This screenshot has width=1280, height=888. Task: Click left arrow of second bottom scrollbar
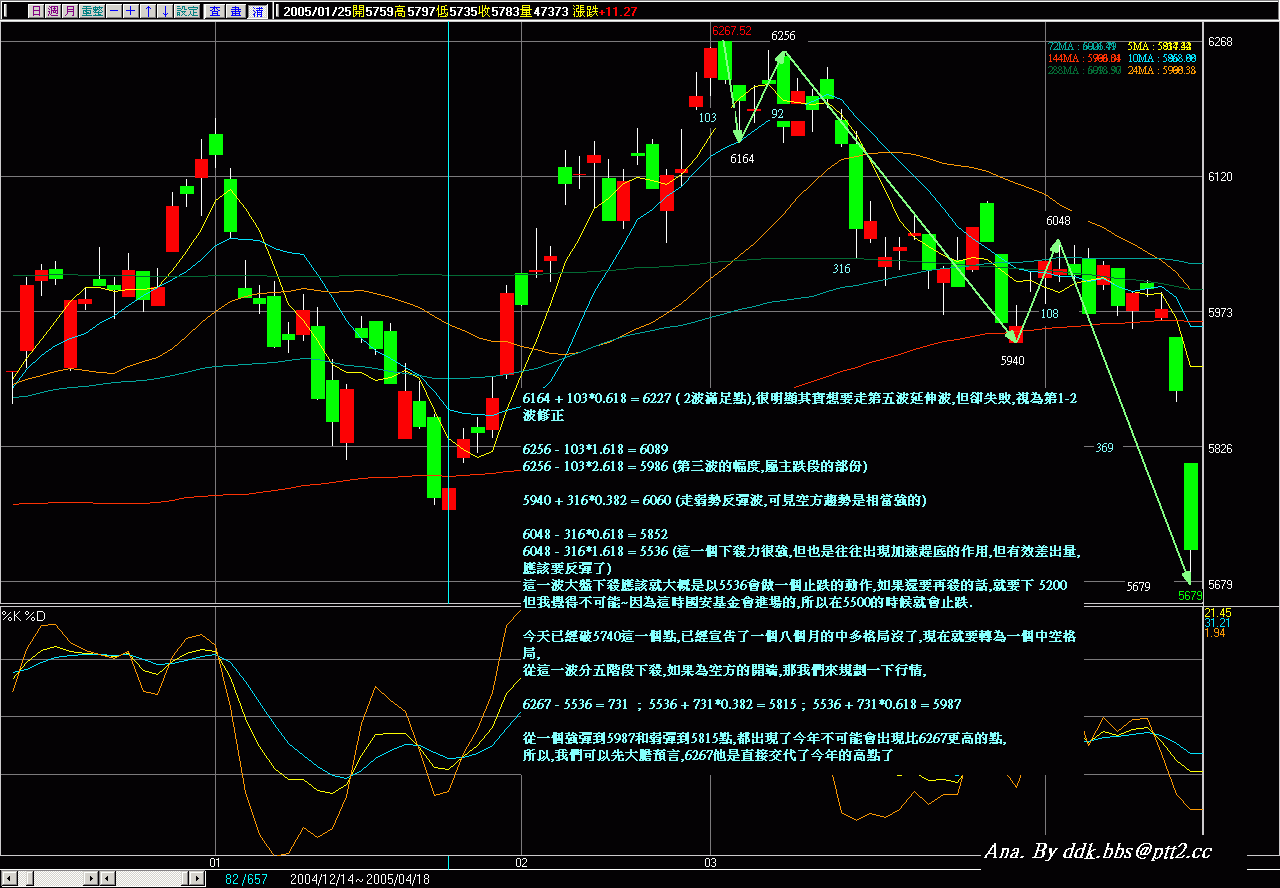point(107,878)
